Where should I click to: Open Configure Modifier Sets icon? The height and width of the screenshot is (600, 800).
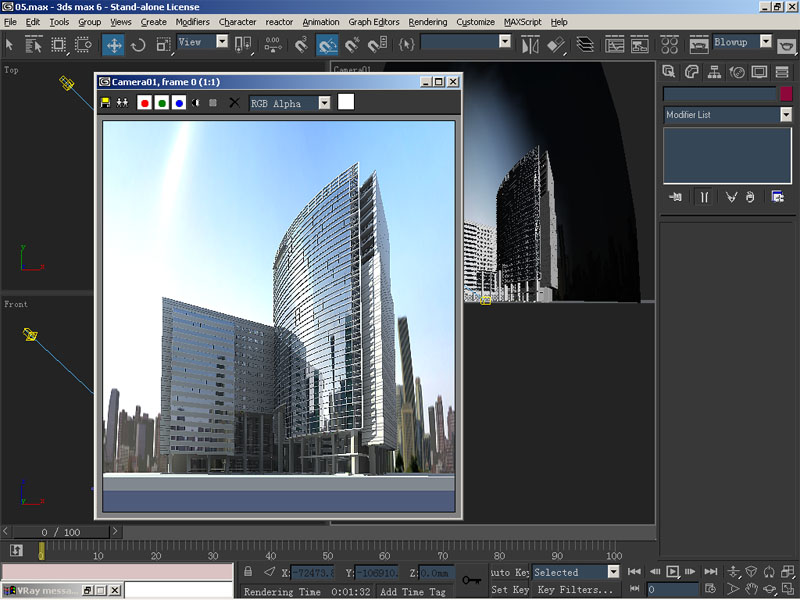[x=777, y=197]
